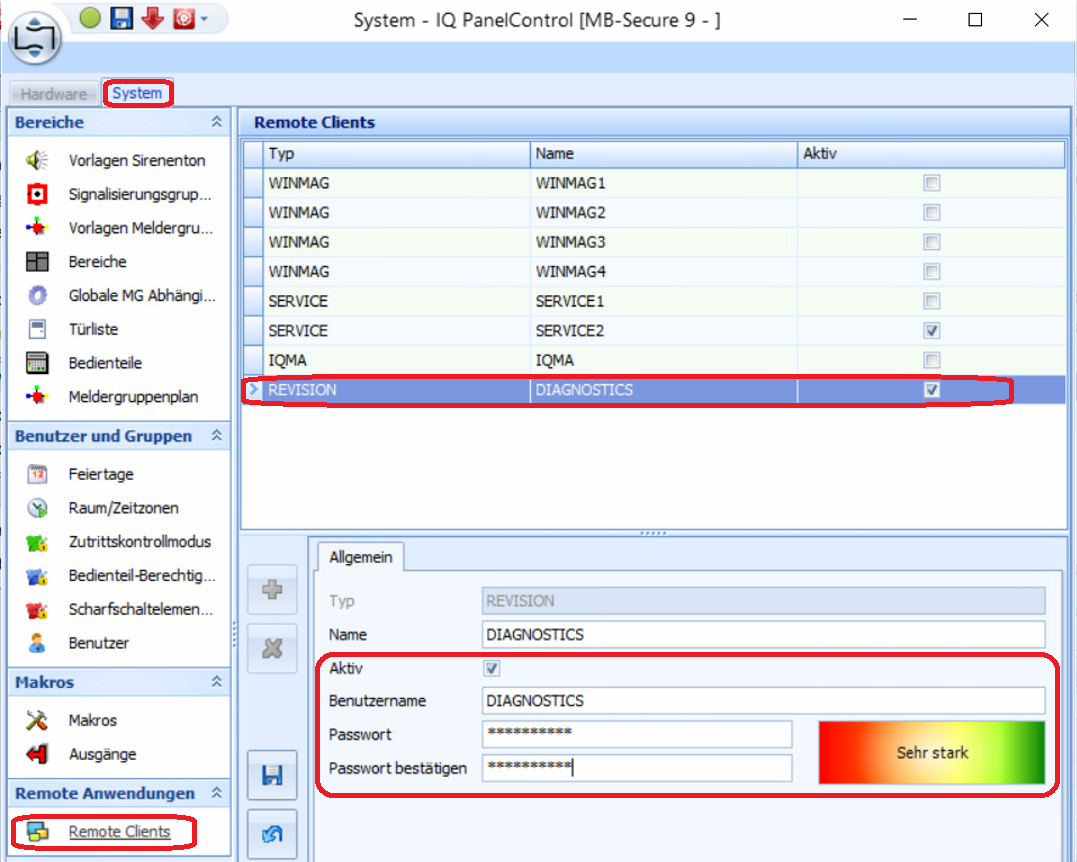The width and height of the screenshot is (1077, 862).
Task: Click the Globale MG Abhängigkeiten icon
Action: (x=37, y=295)
